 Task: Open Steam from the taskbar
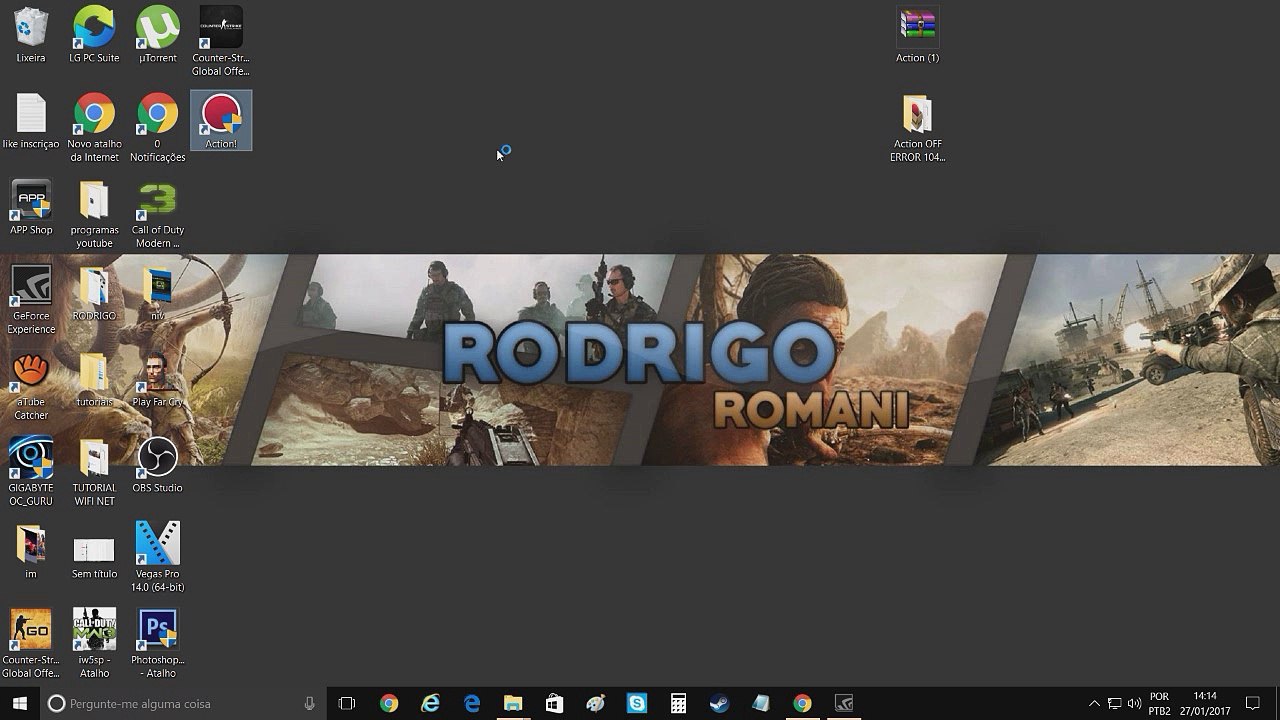719,703
